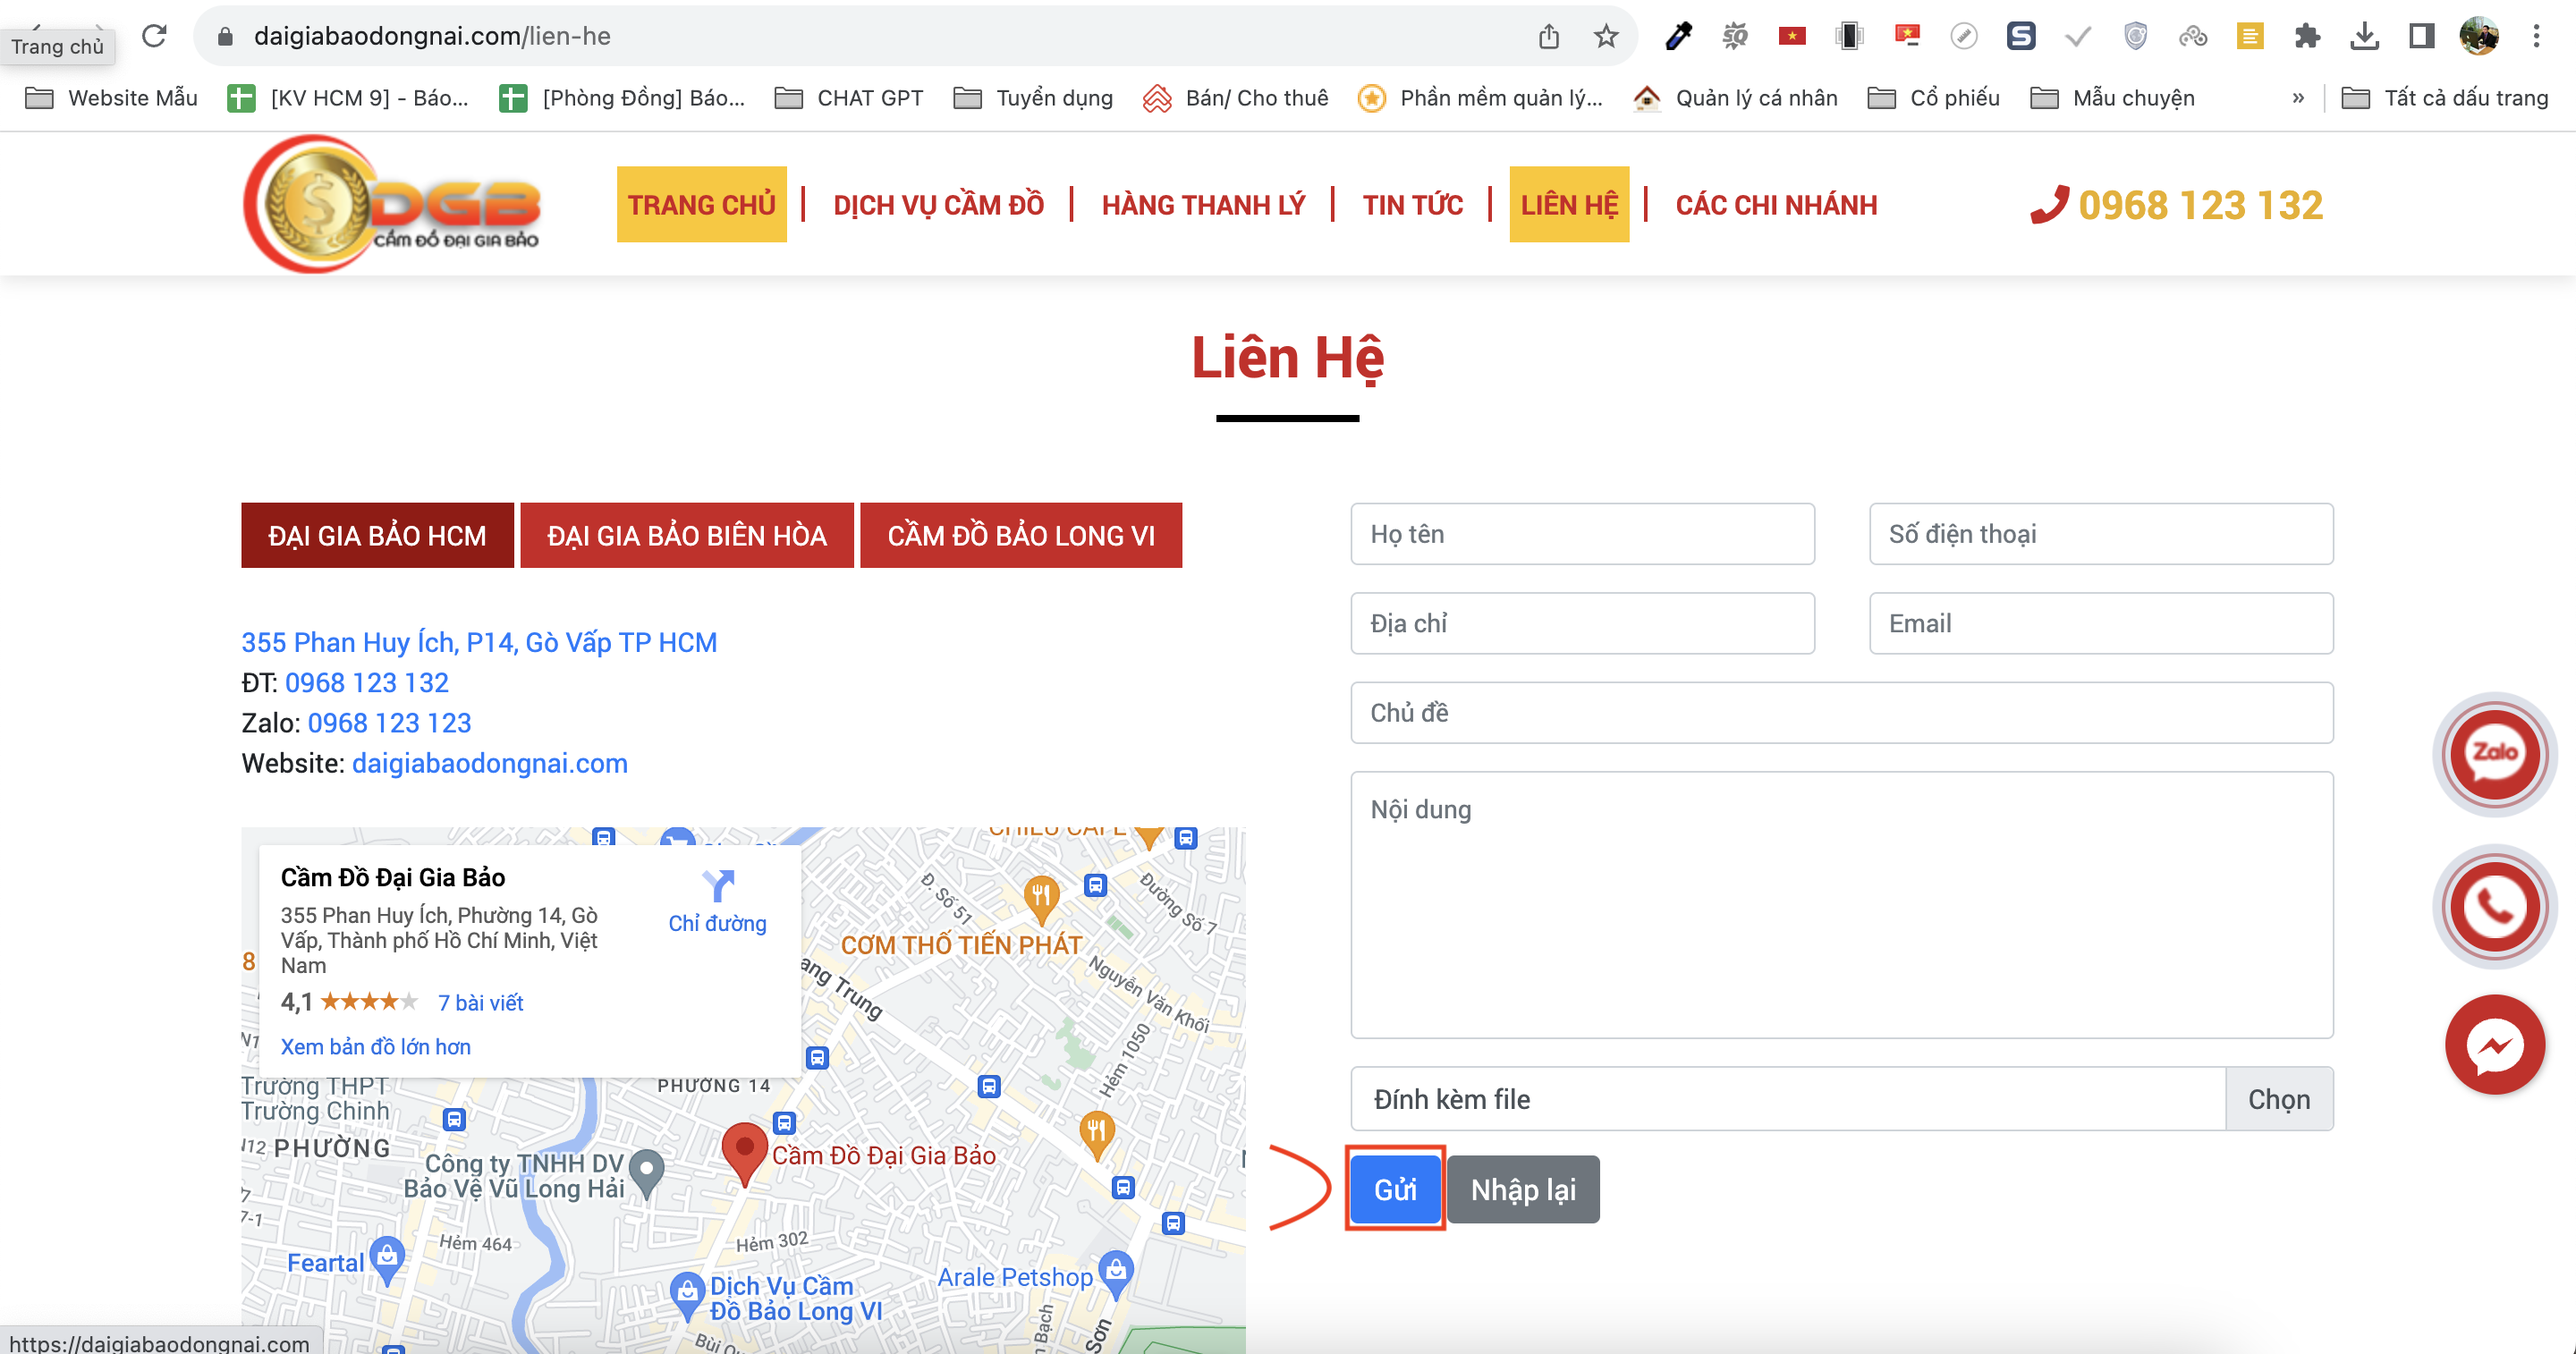Open the Sider extension icon
This screenshot has width=2576, height=1354.
(2021, 35)
